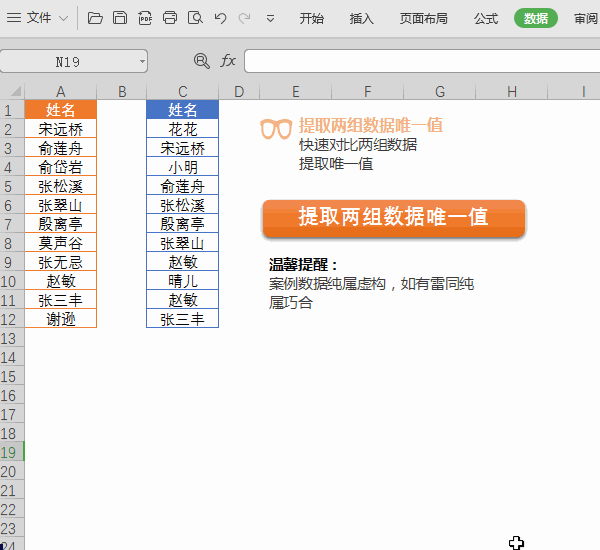Click the print icon
Viewport: 600px width, 550px height.
pos(170,18)
